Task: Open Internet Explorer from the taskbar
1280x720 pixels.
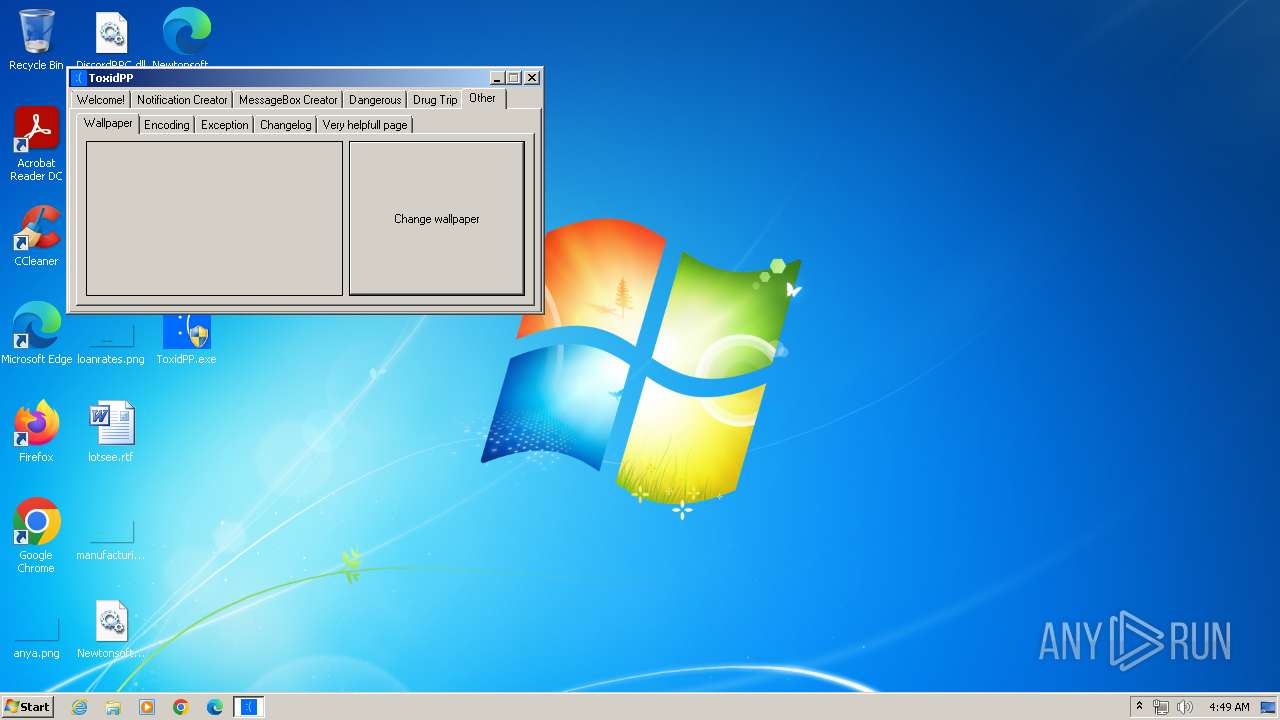Action: pos(79,707)
